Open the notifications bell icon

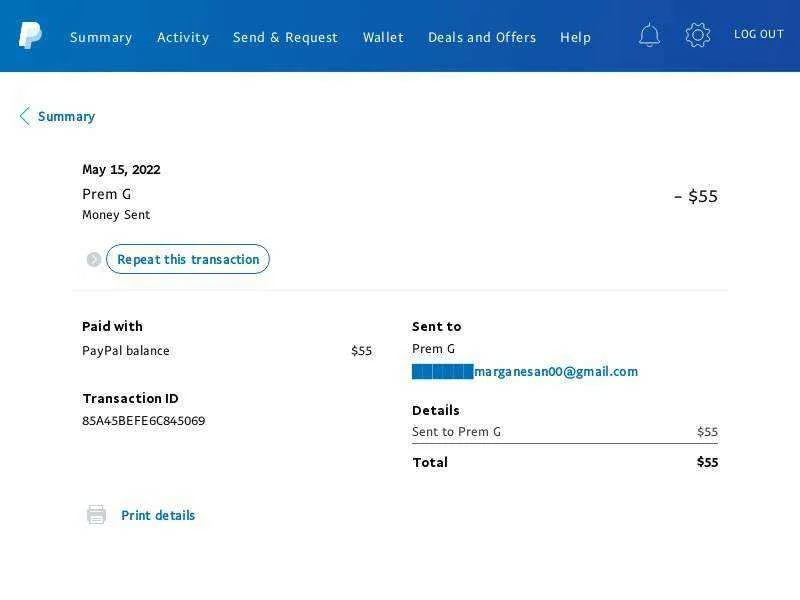click(x=649, y=35)
